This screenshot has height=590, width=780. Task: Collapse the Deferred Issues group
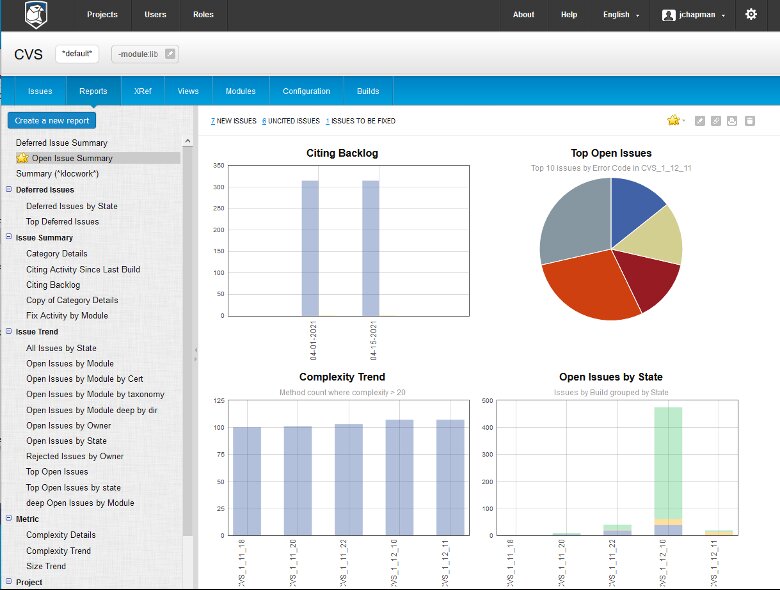[x=9, y=190]
